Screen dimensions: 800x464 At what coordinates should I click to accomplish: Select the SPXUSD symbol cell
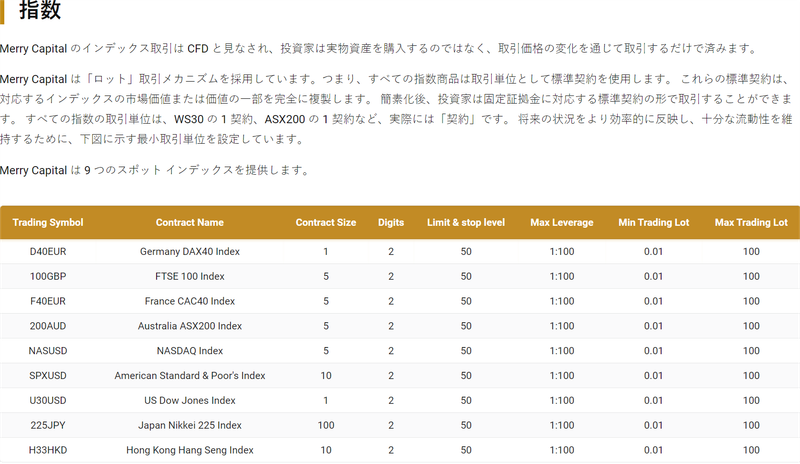(x=48, y=376)
